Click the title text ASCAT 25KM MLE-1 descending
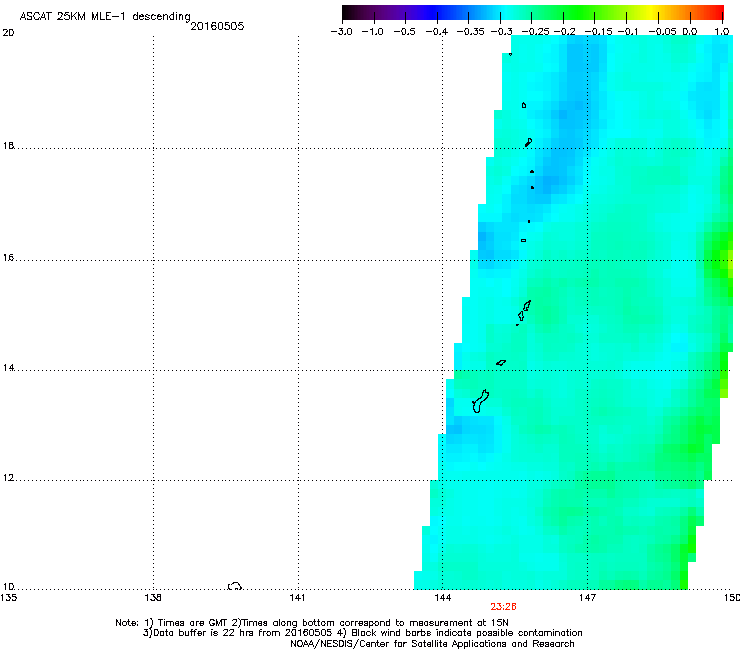The width and height of the screenshot is (740, 650). pyautogui.click(x=105, y=17)
